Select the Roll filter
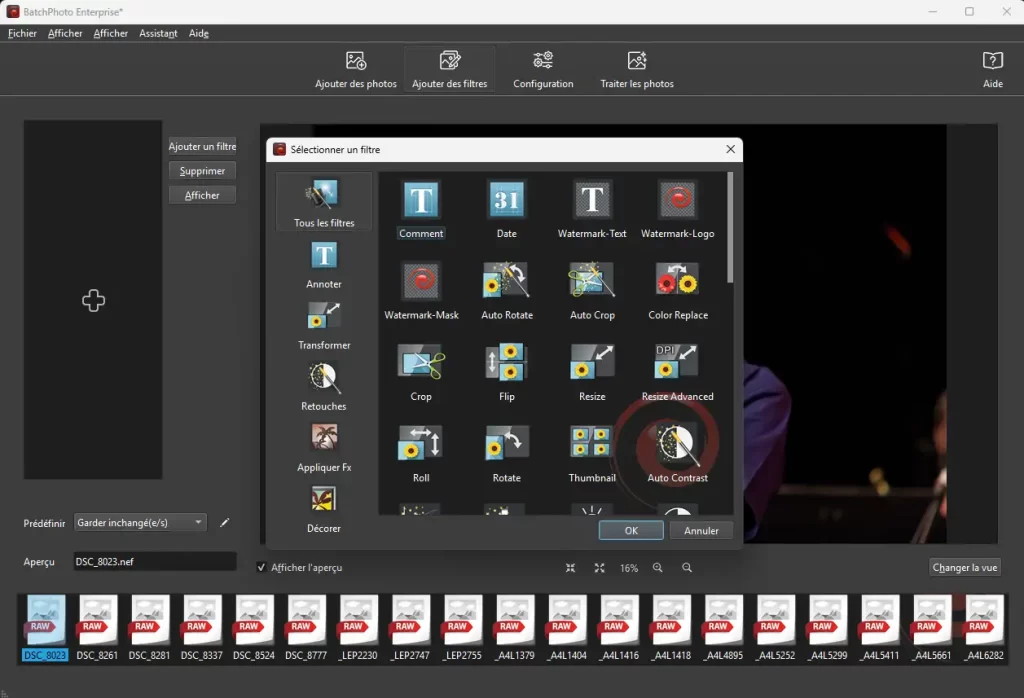Image resolution: width=1024 pixels, height=698 pixels. pos(421,444)
